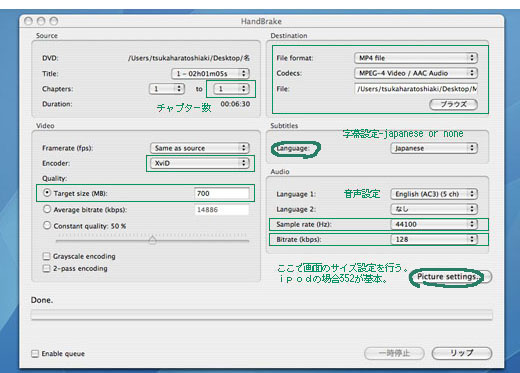Image resolution: width=520 pixels, height=373 pixels.
Task: Click the 一時停止 pause button
Action: coord(394,353)
